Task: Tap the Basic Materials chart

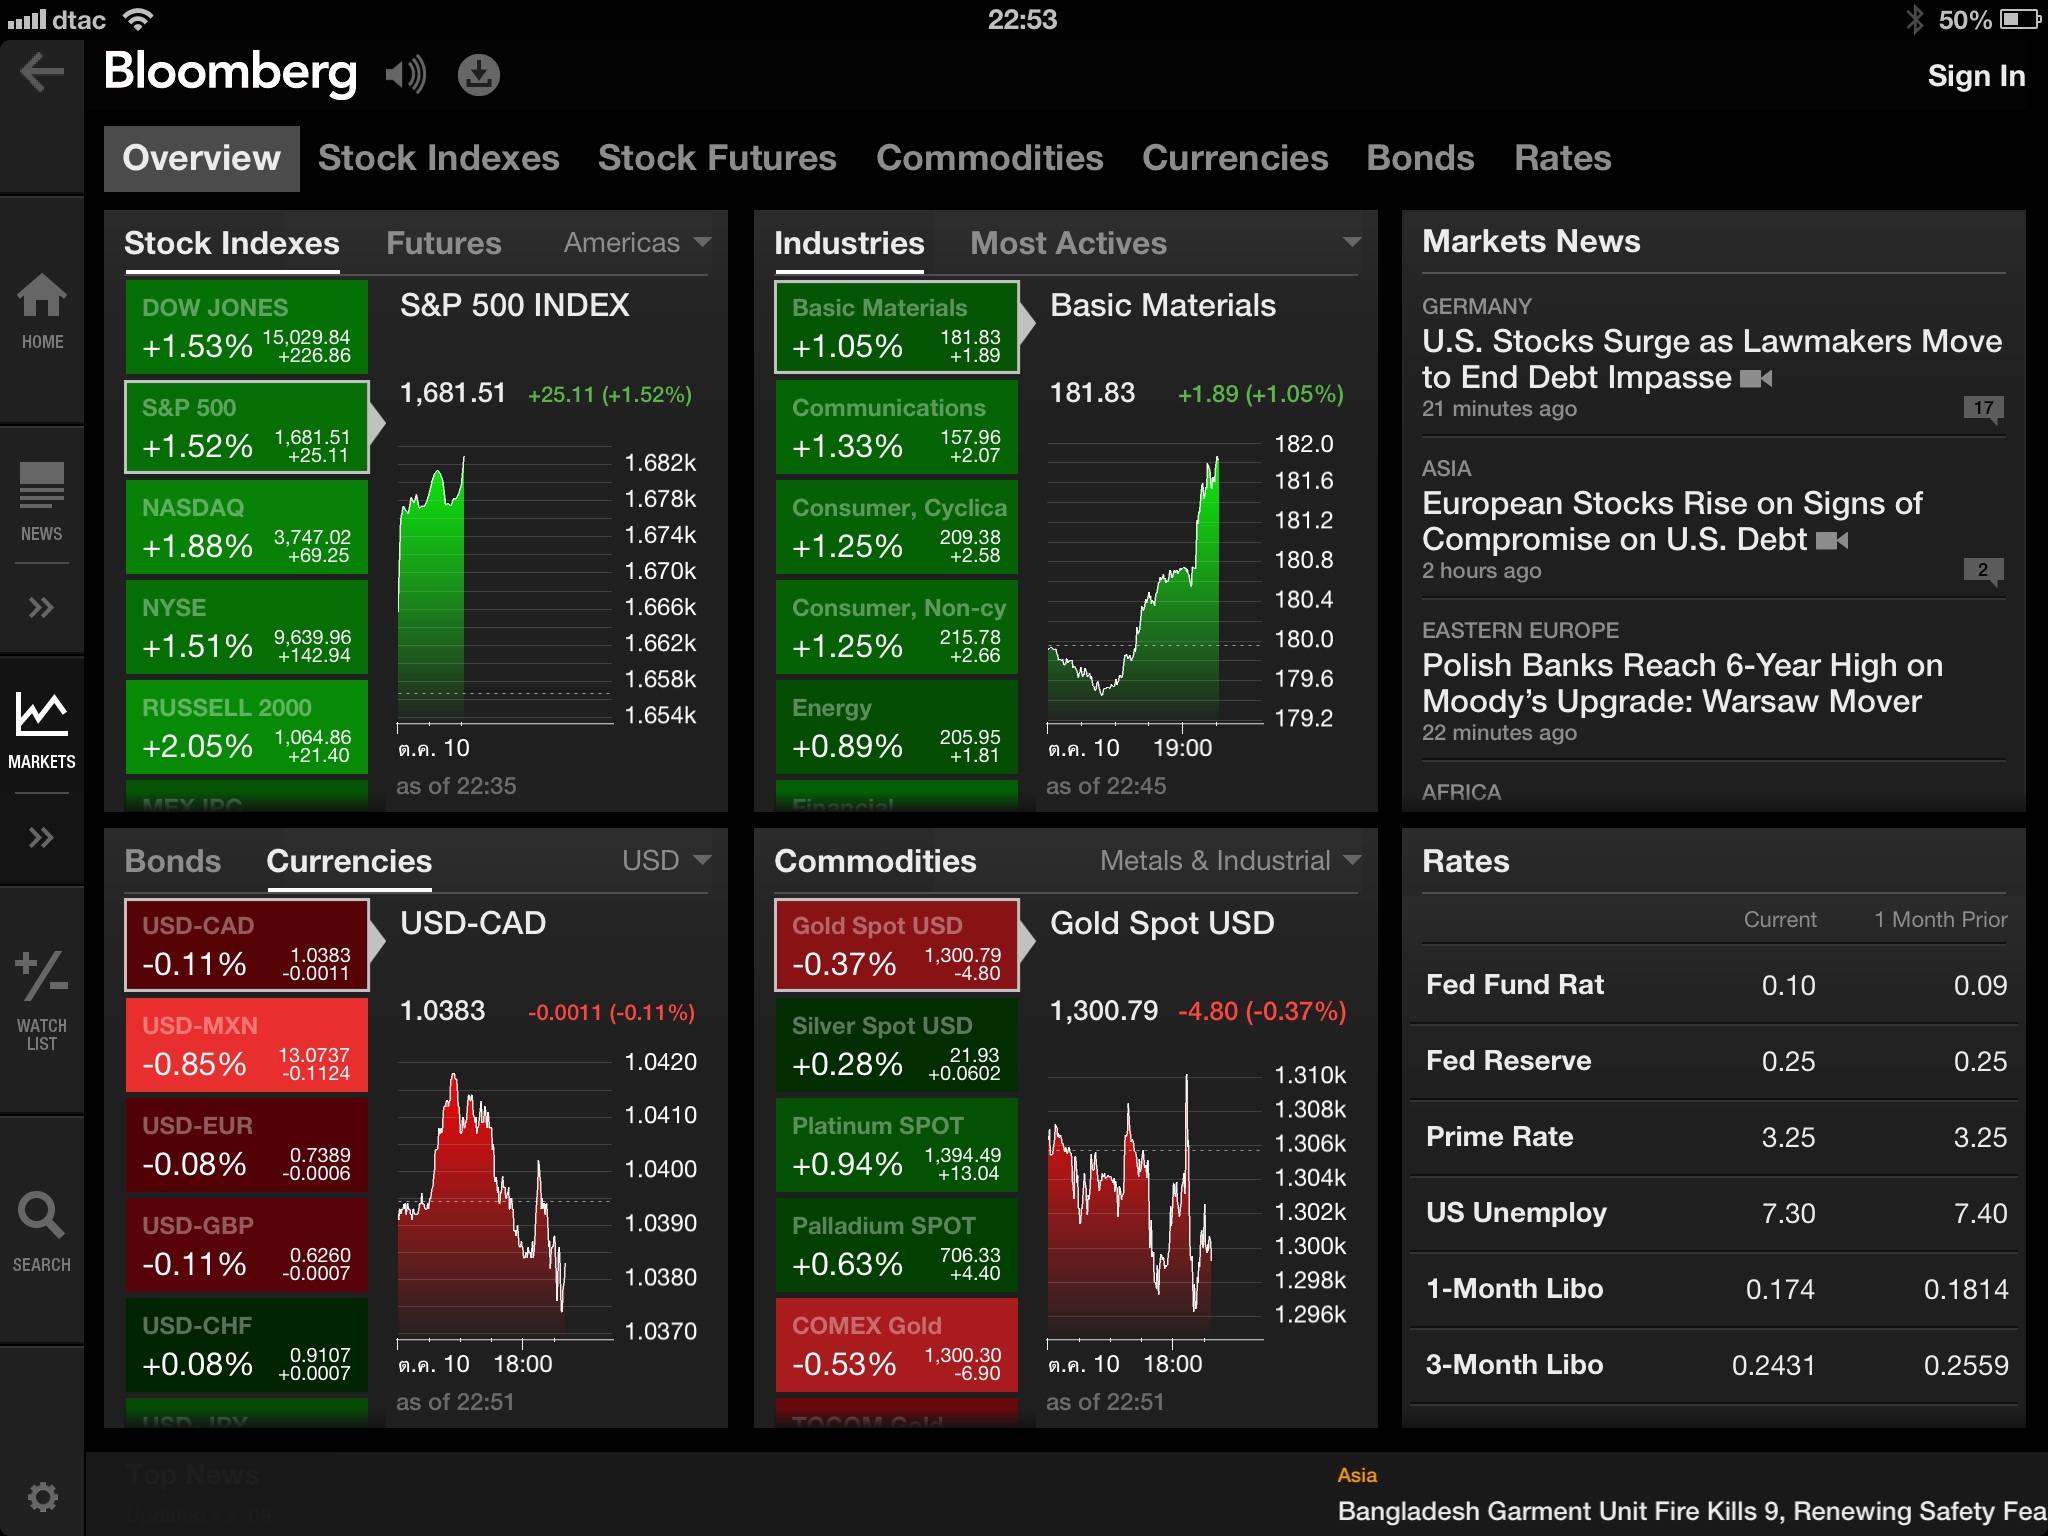Action: pos(1155,585)
